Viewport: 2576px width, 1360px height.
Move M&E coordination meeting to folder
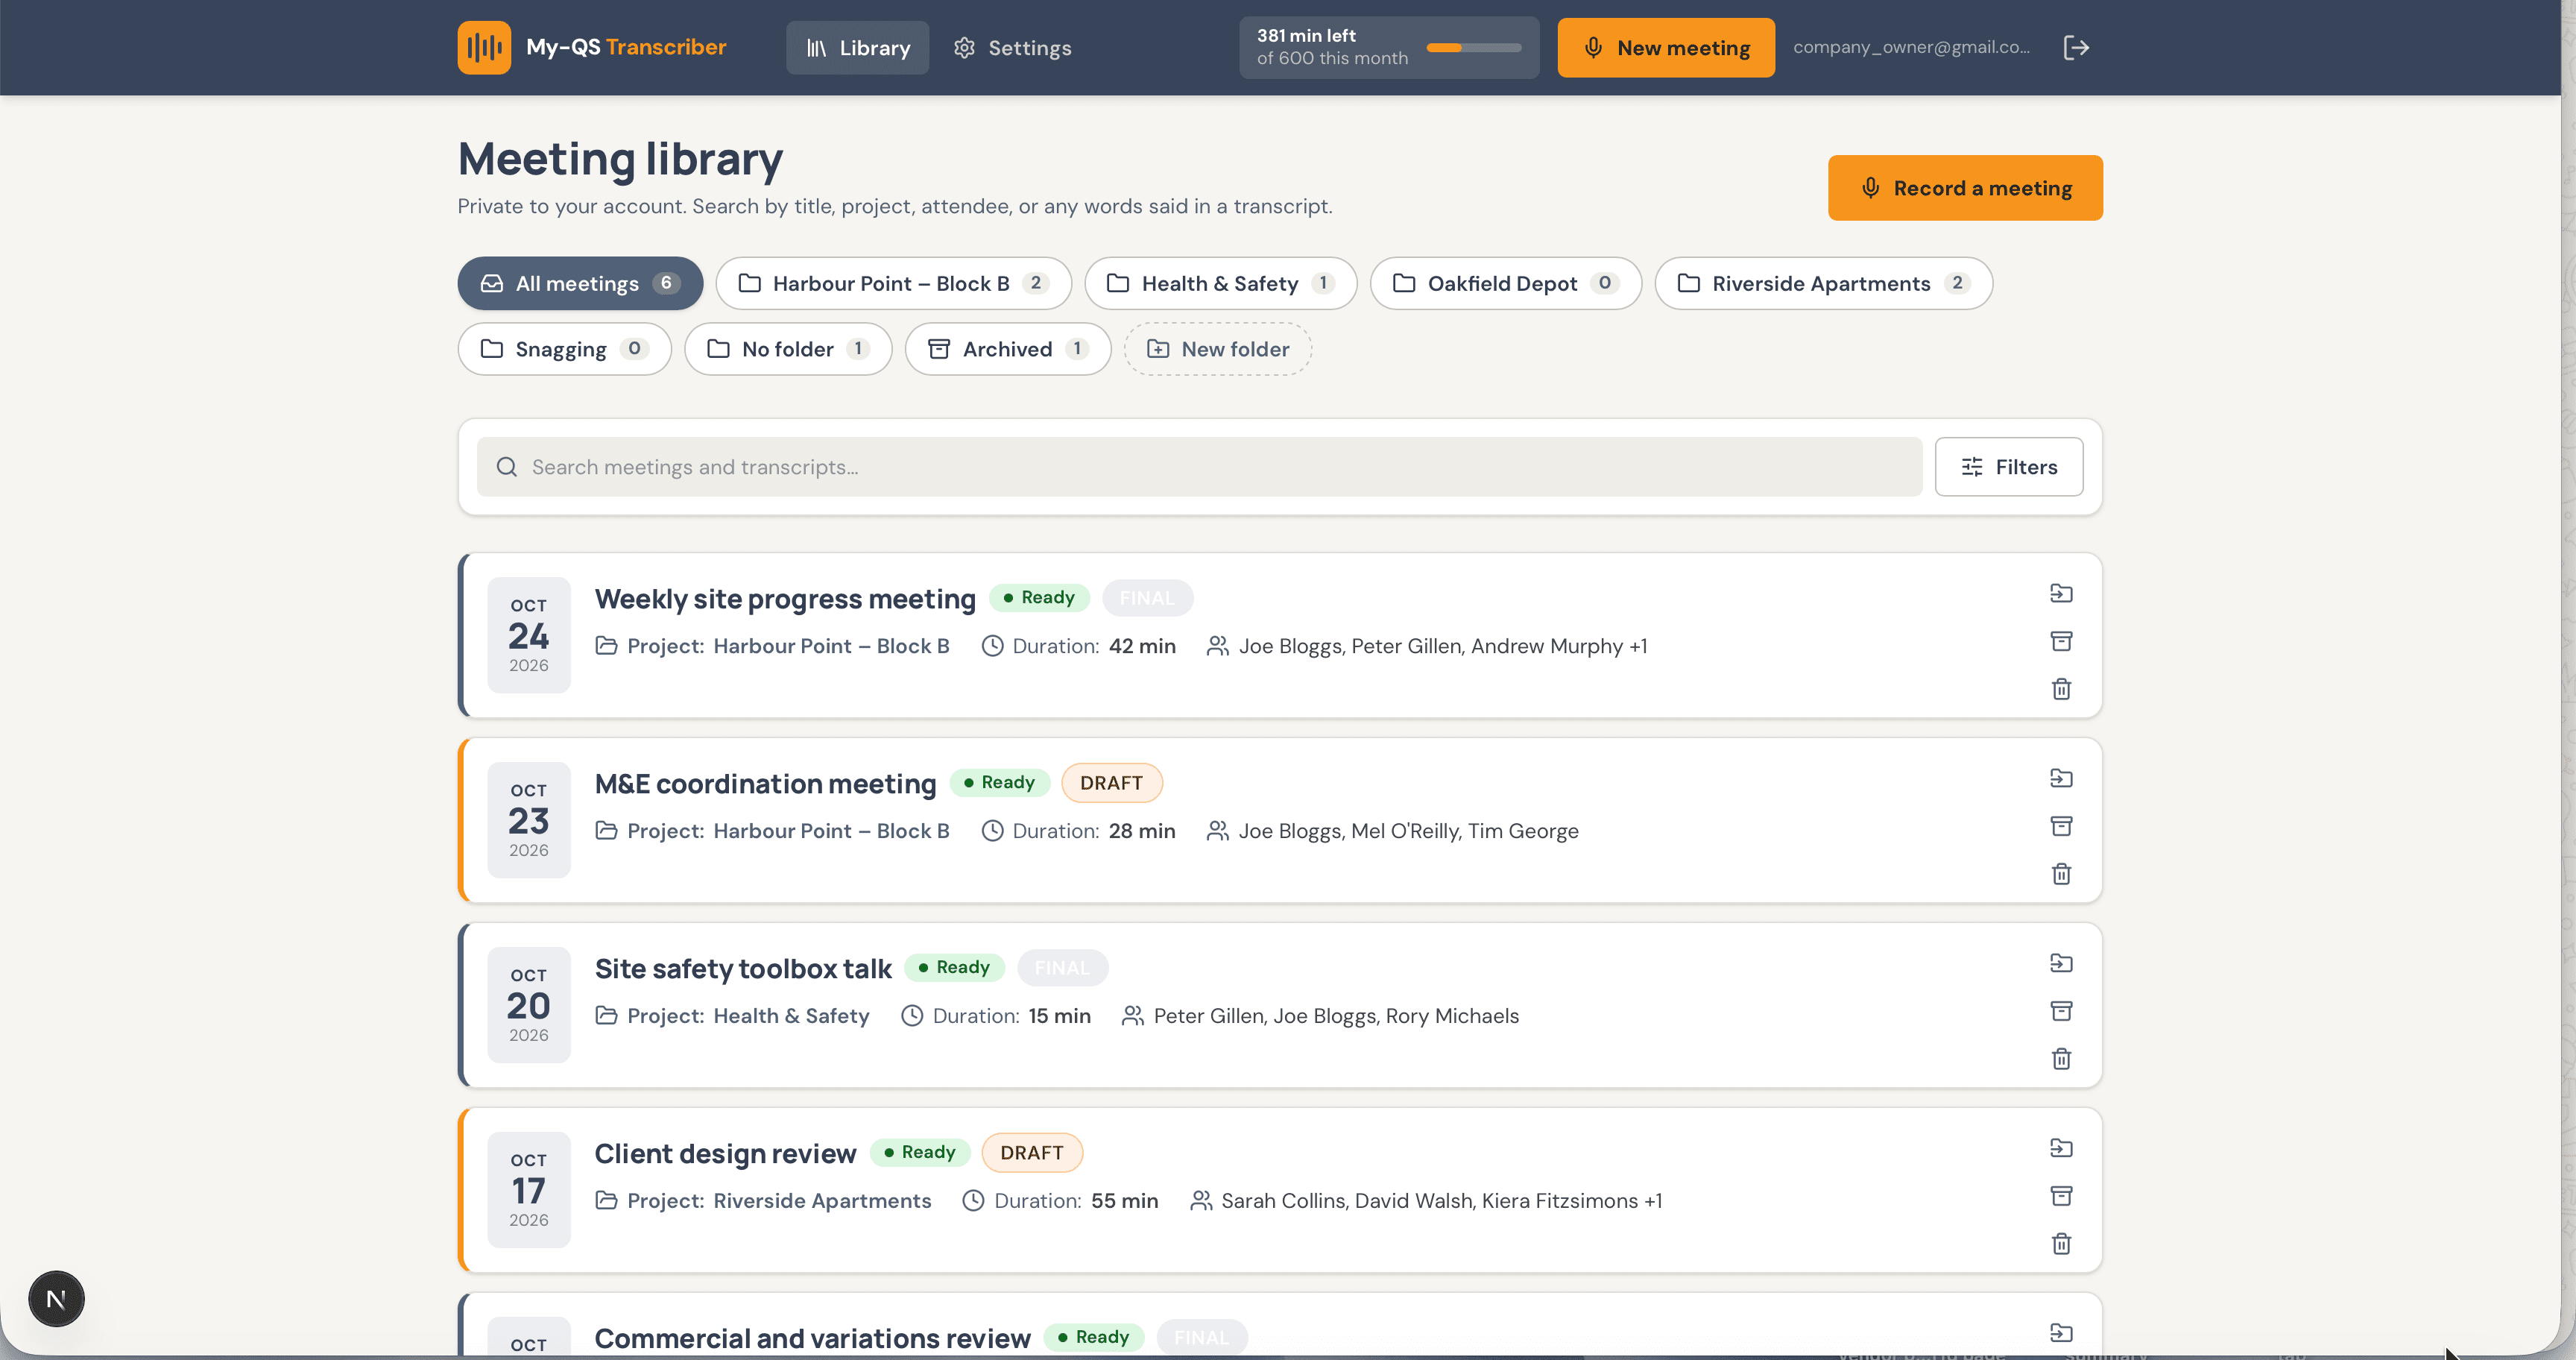click(x=2061, y=778)
